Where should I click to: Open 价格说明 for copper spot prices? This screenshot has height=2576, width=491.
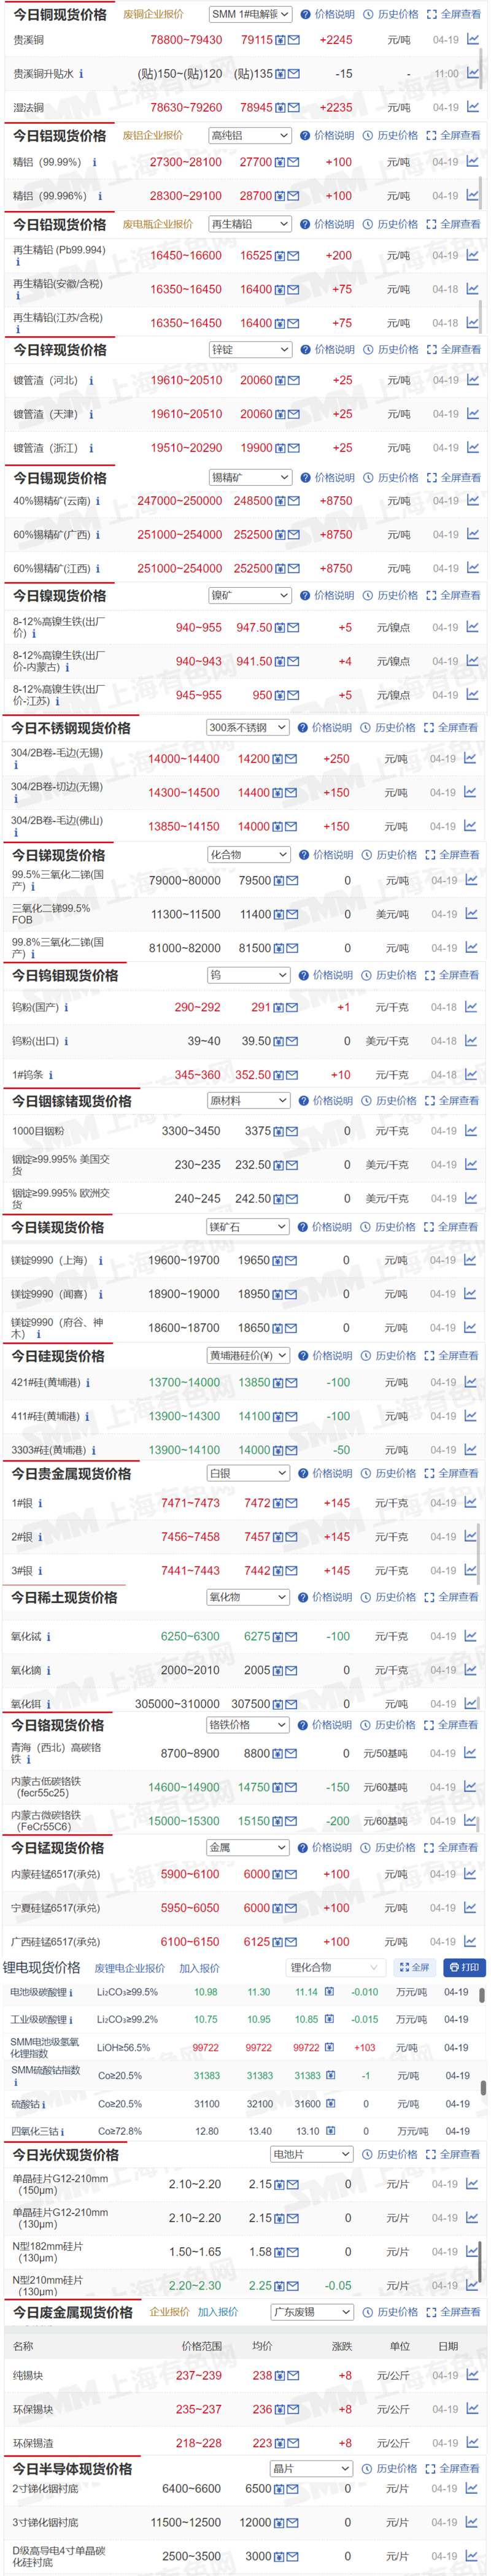pos(328,15)
